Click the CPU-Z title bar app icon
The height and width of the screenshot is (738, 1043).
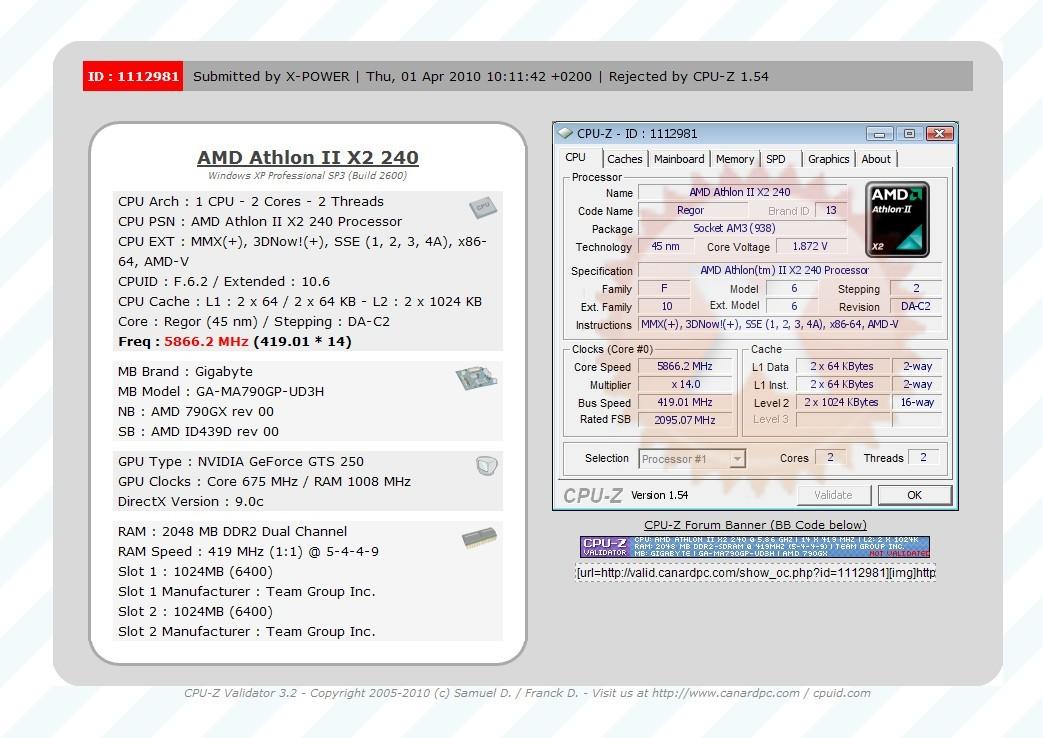[x=565, y=133]
